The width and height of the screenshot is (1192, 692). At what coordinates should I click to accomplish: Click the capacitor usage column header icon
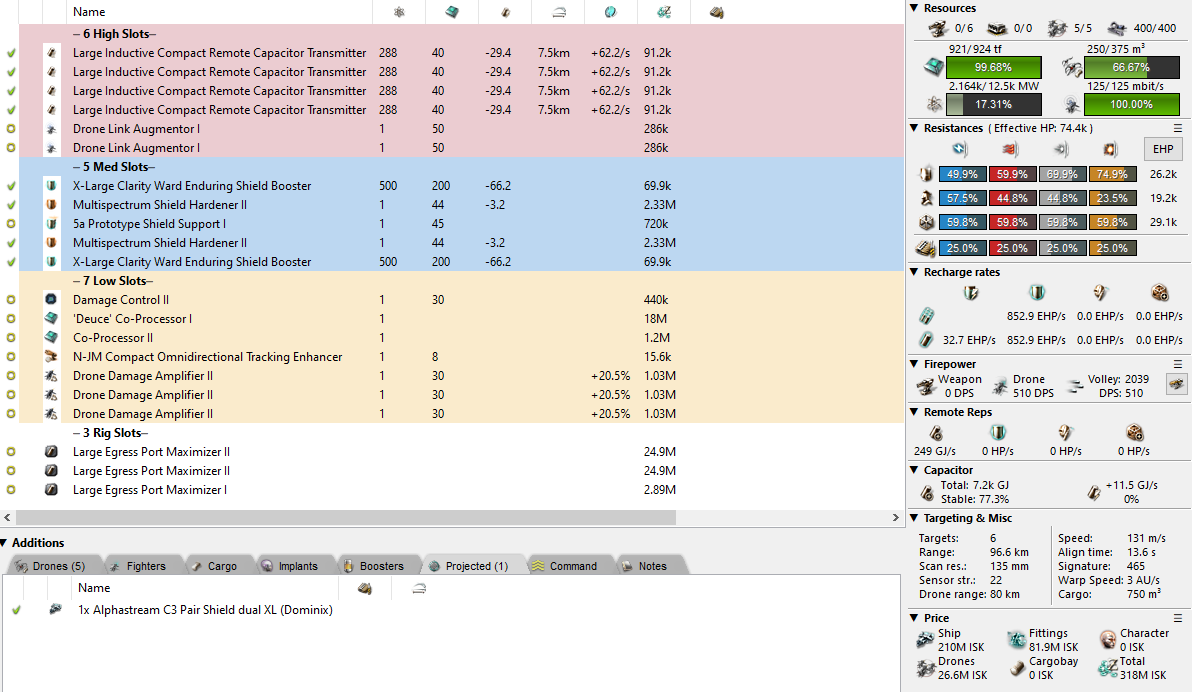(x=505, y=12)
